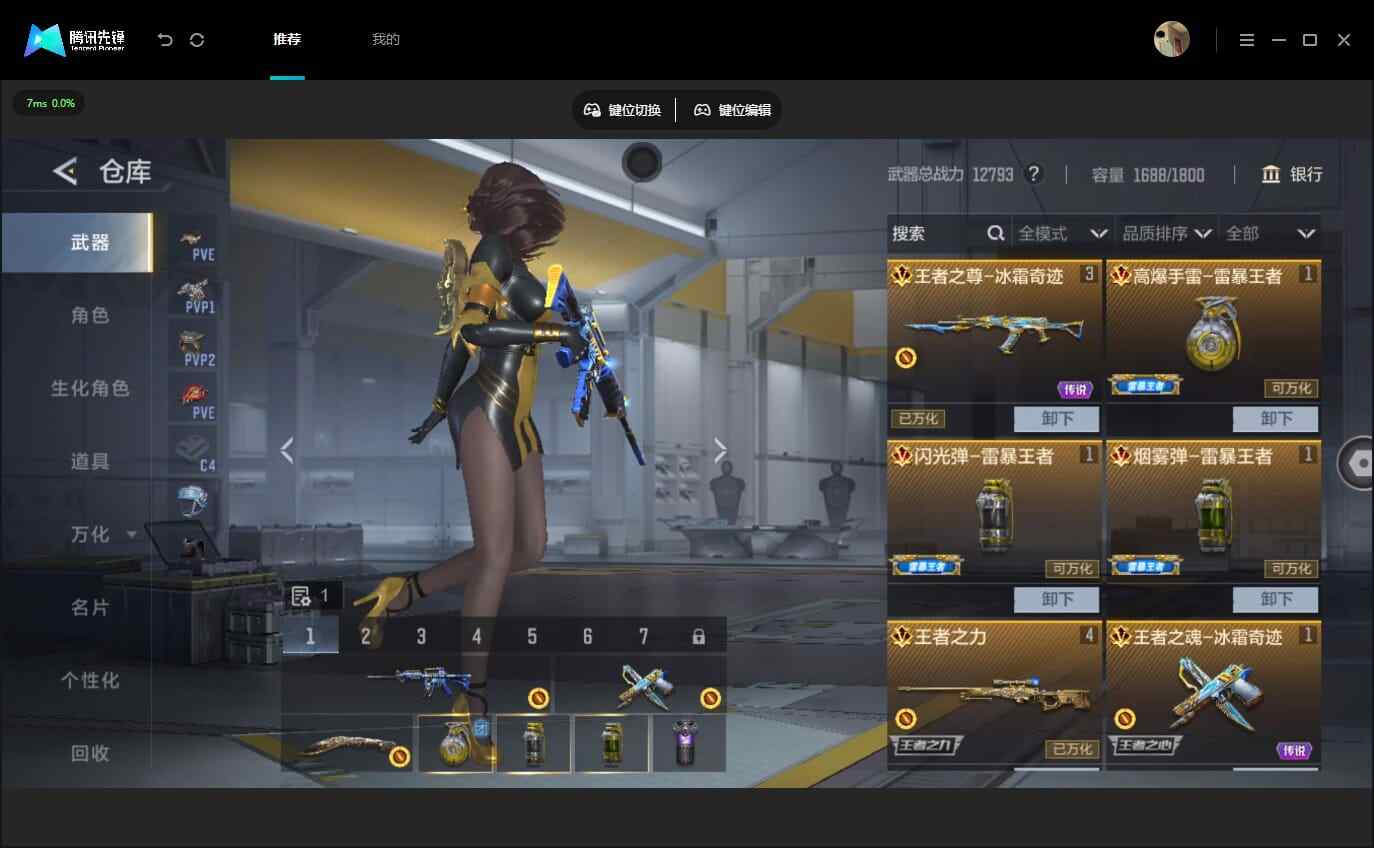Open the emulator hamburger menu

coord(1246,40)
